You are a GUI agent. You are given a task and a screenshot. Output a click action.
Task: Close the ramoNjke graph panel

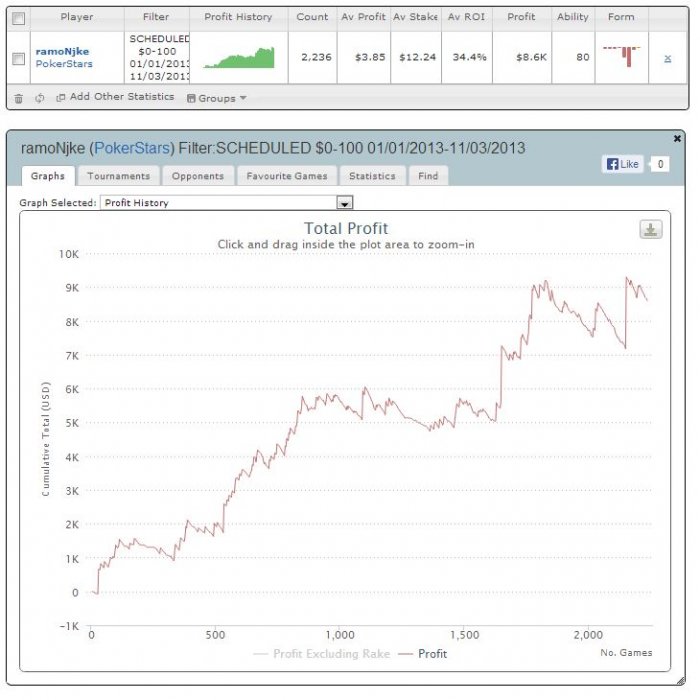[677, 139]
